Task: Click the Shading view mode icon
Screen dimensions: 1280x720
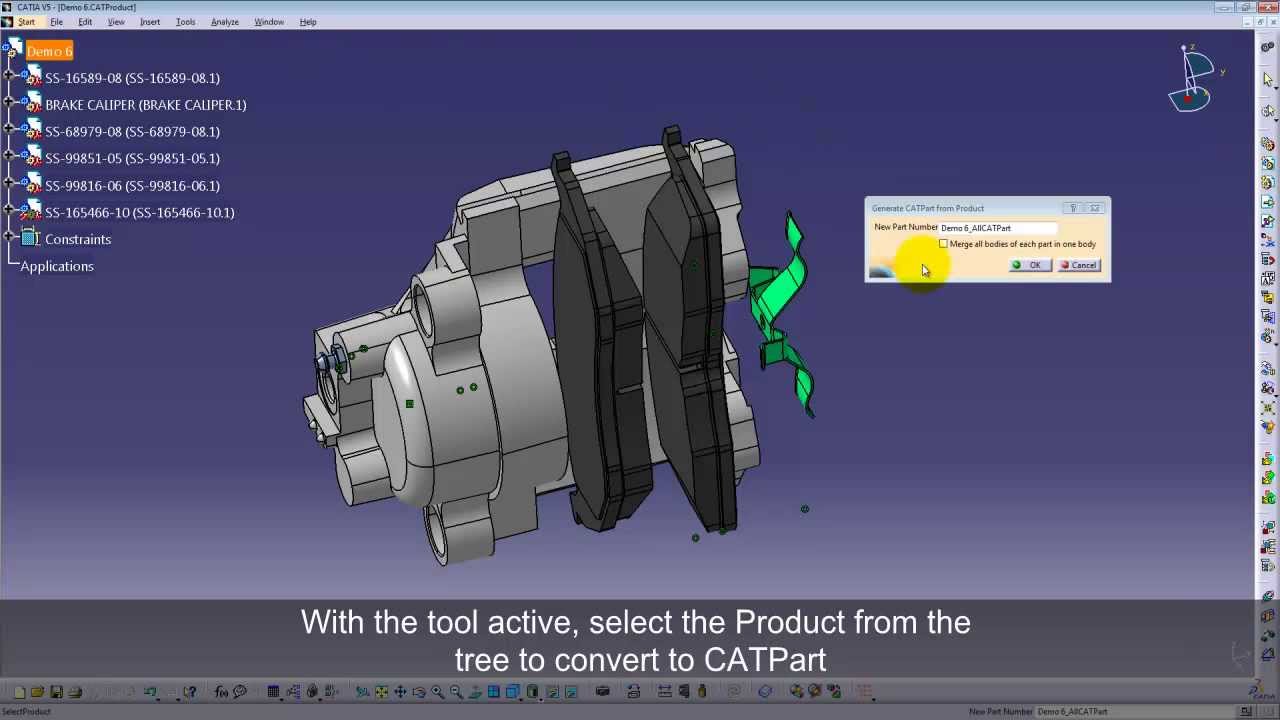Action: click(x=532, y=691)
